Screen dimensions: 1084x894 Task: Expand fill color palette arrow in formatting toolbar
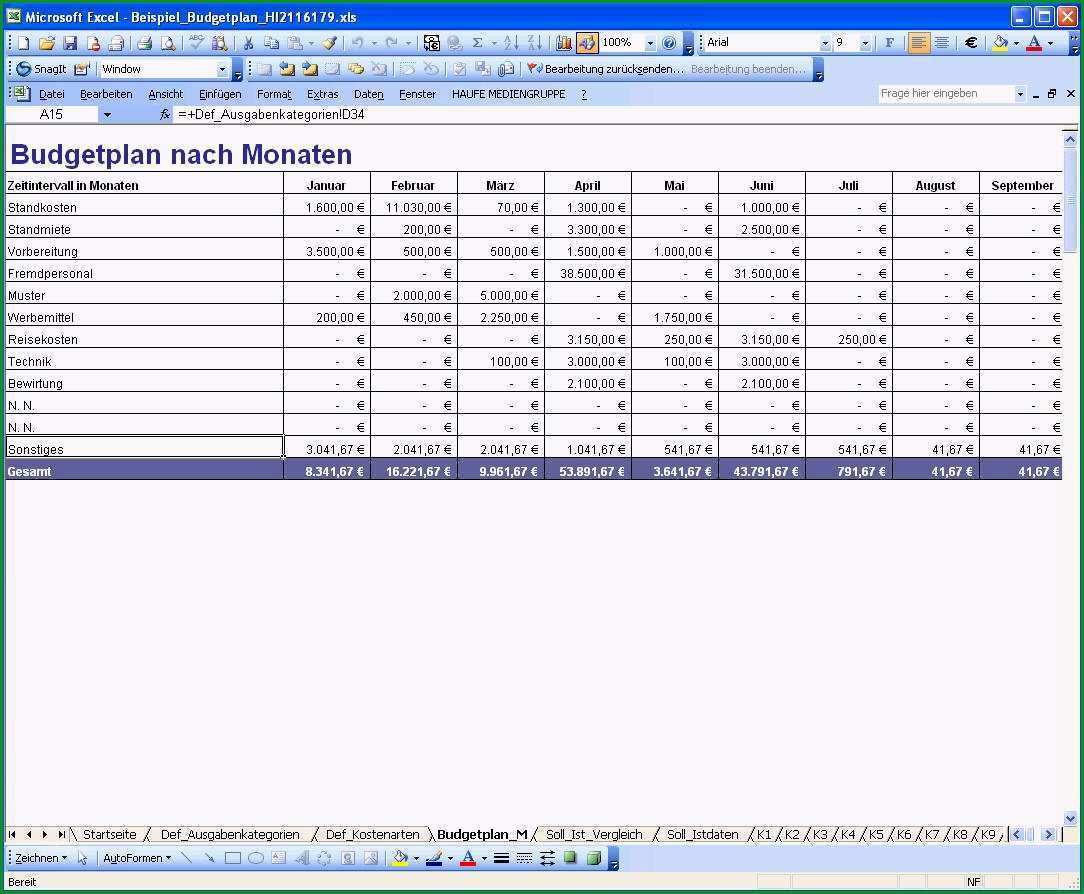coord(1016,43)
